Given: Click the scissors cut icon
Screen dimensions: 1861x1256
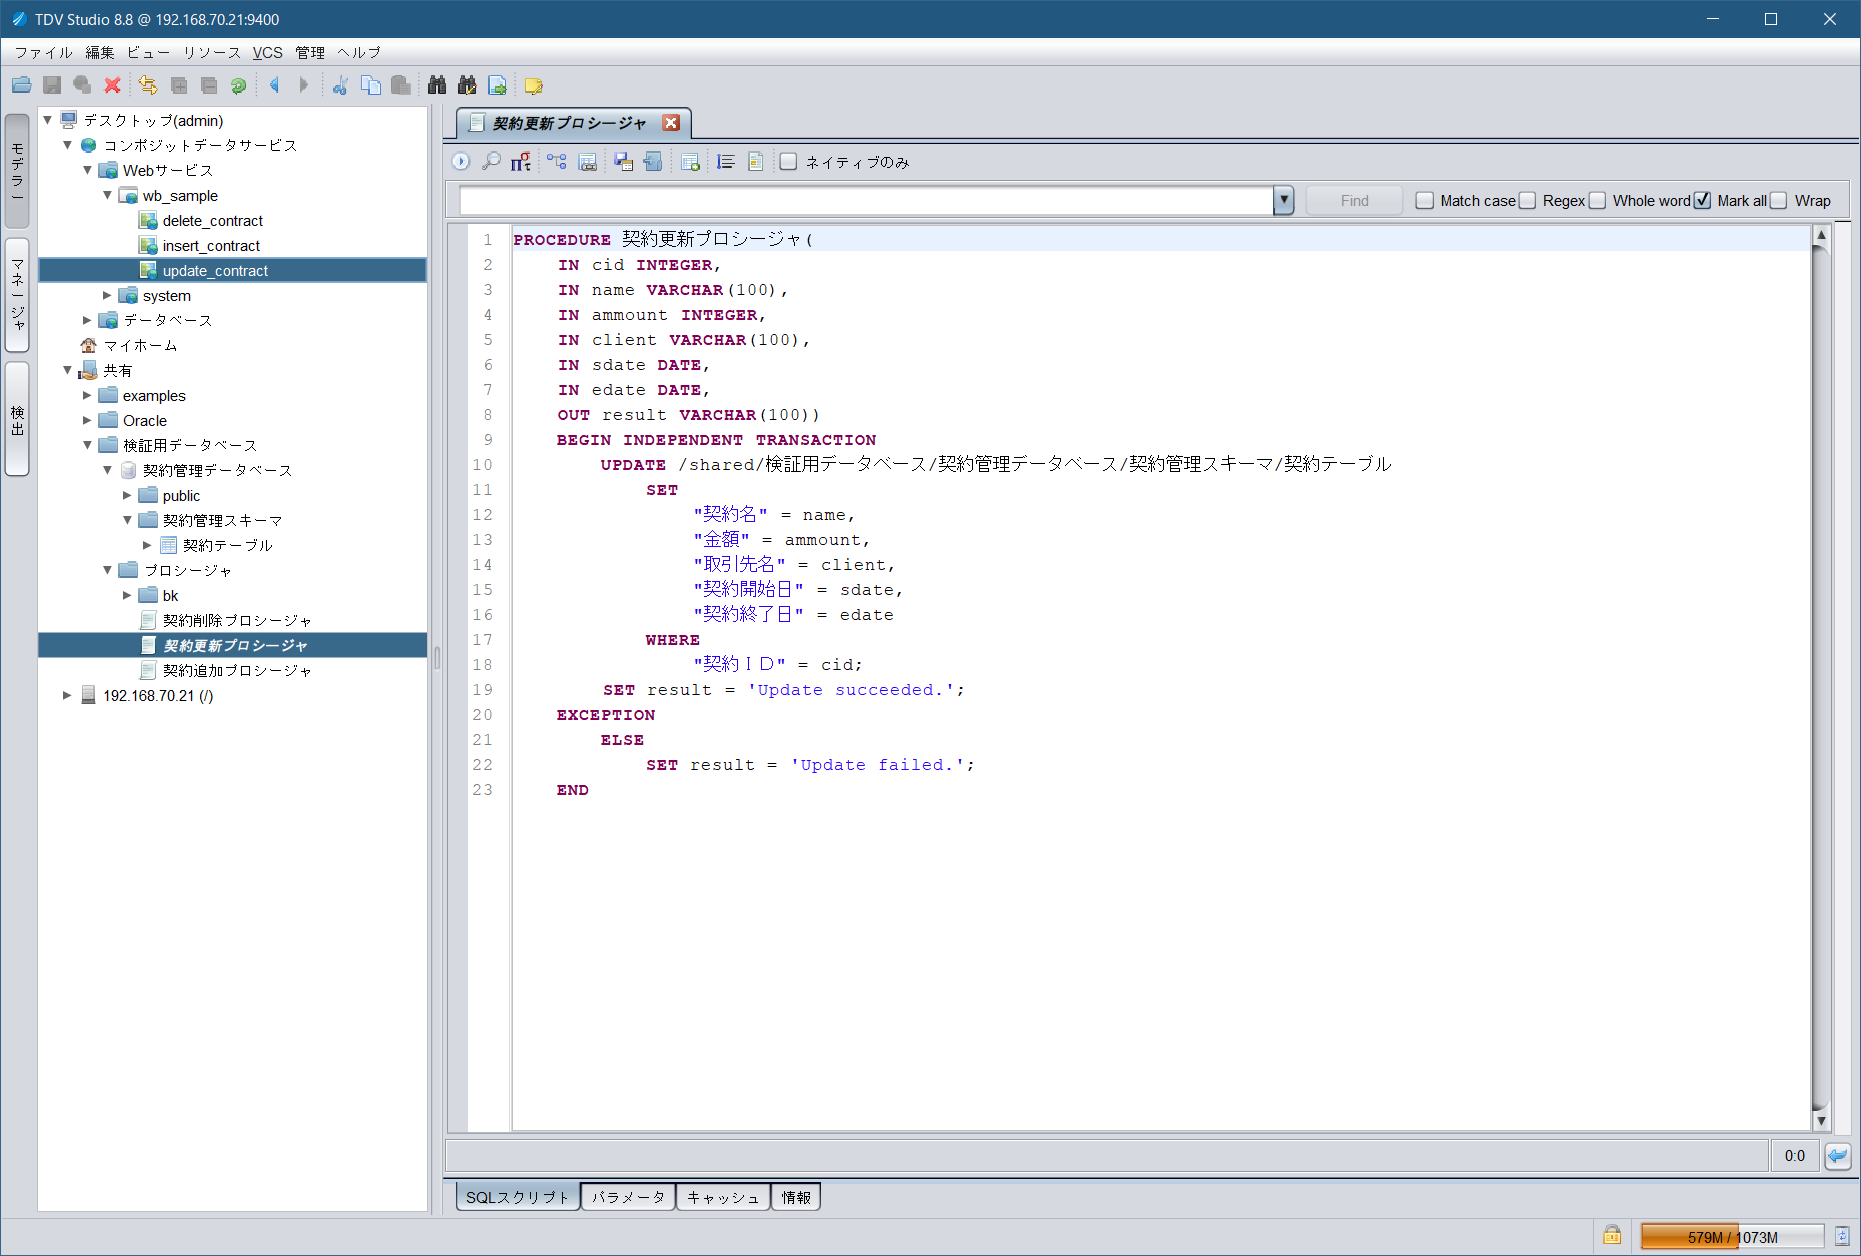Looking at the screenshot, I should (340, 86).
